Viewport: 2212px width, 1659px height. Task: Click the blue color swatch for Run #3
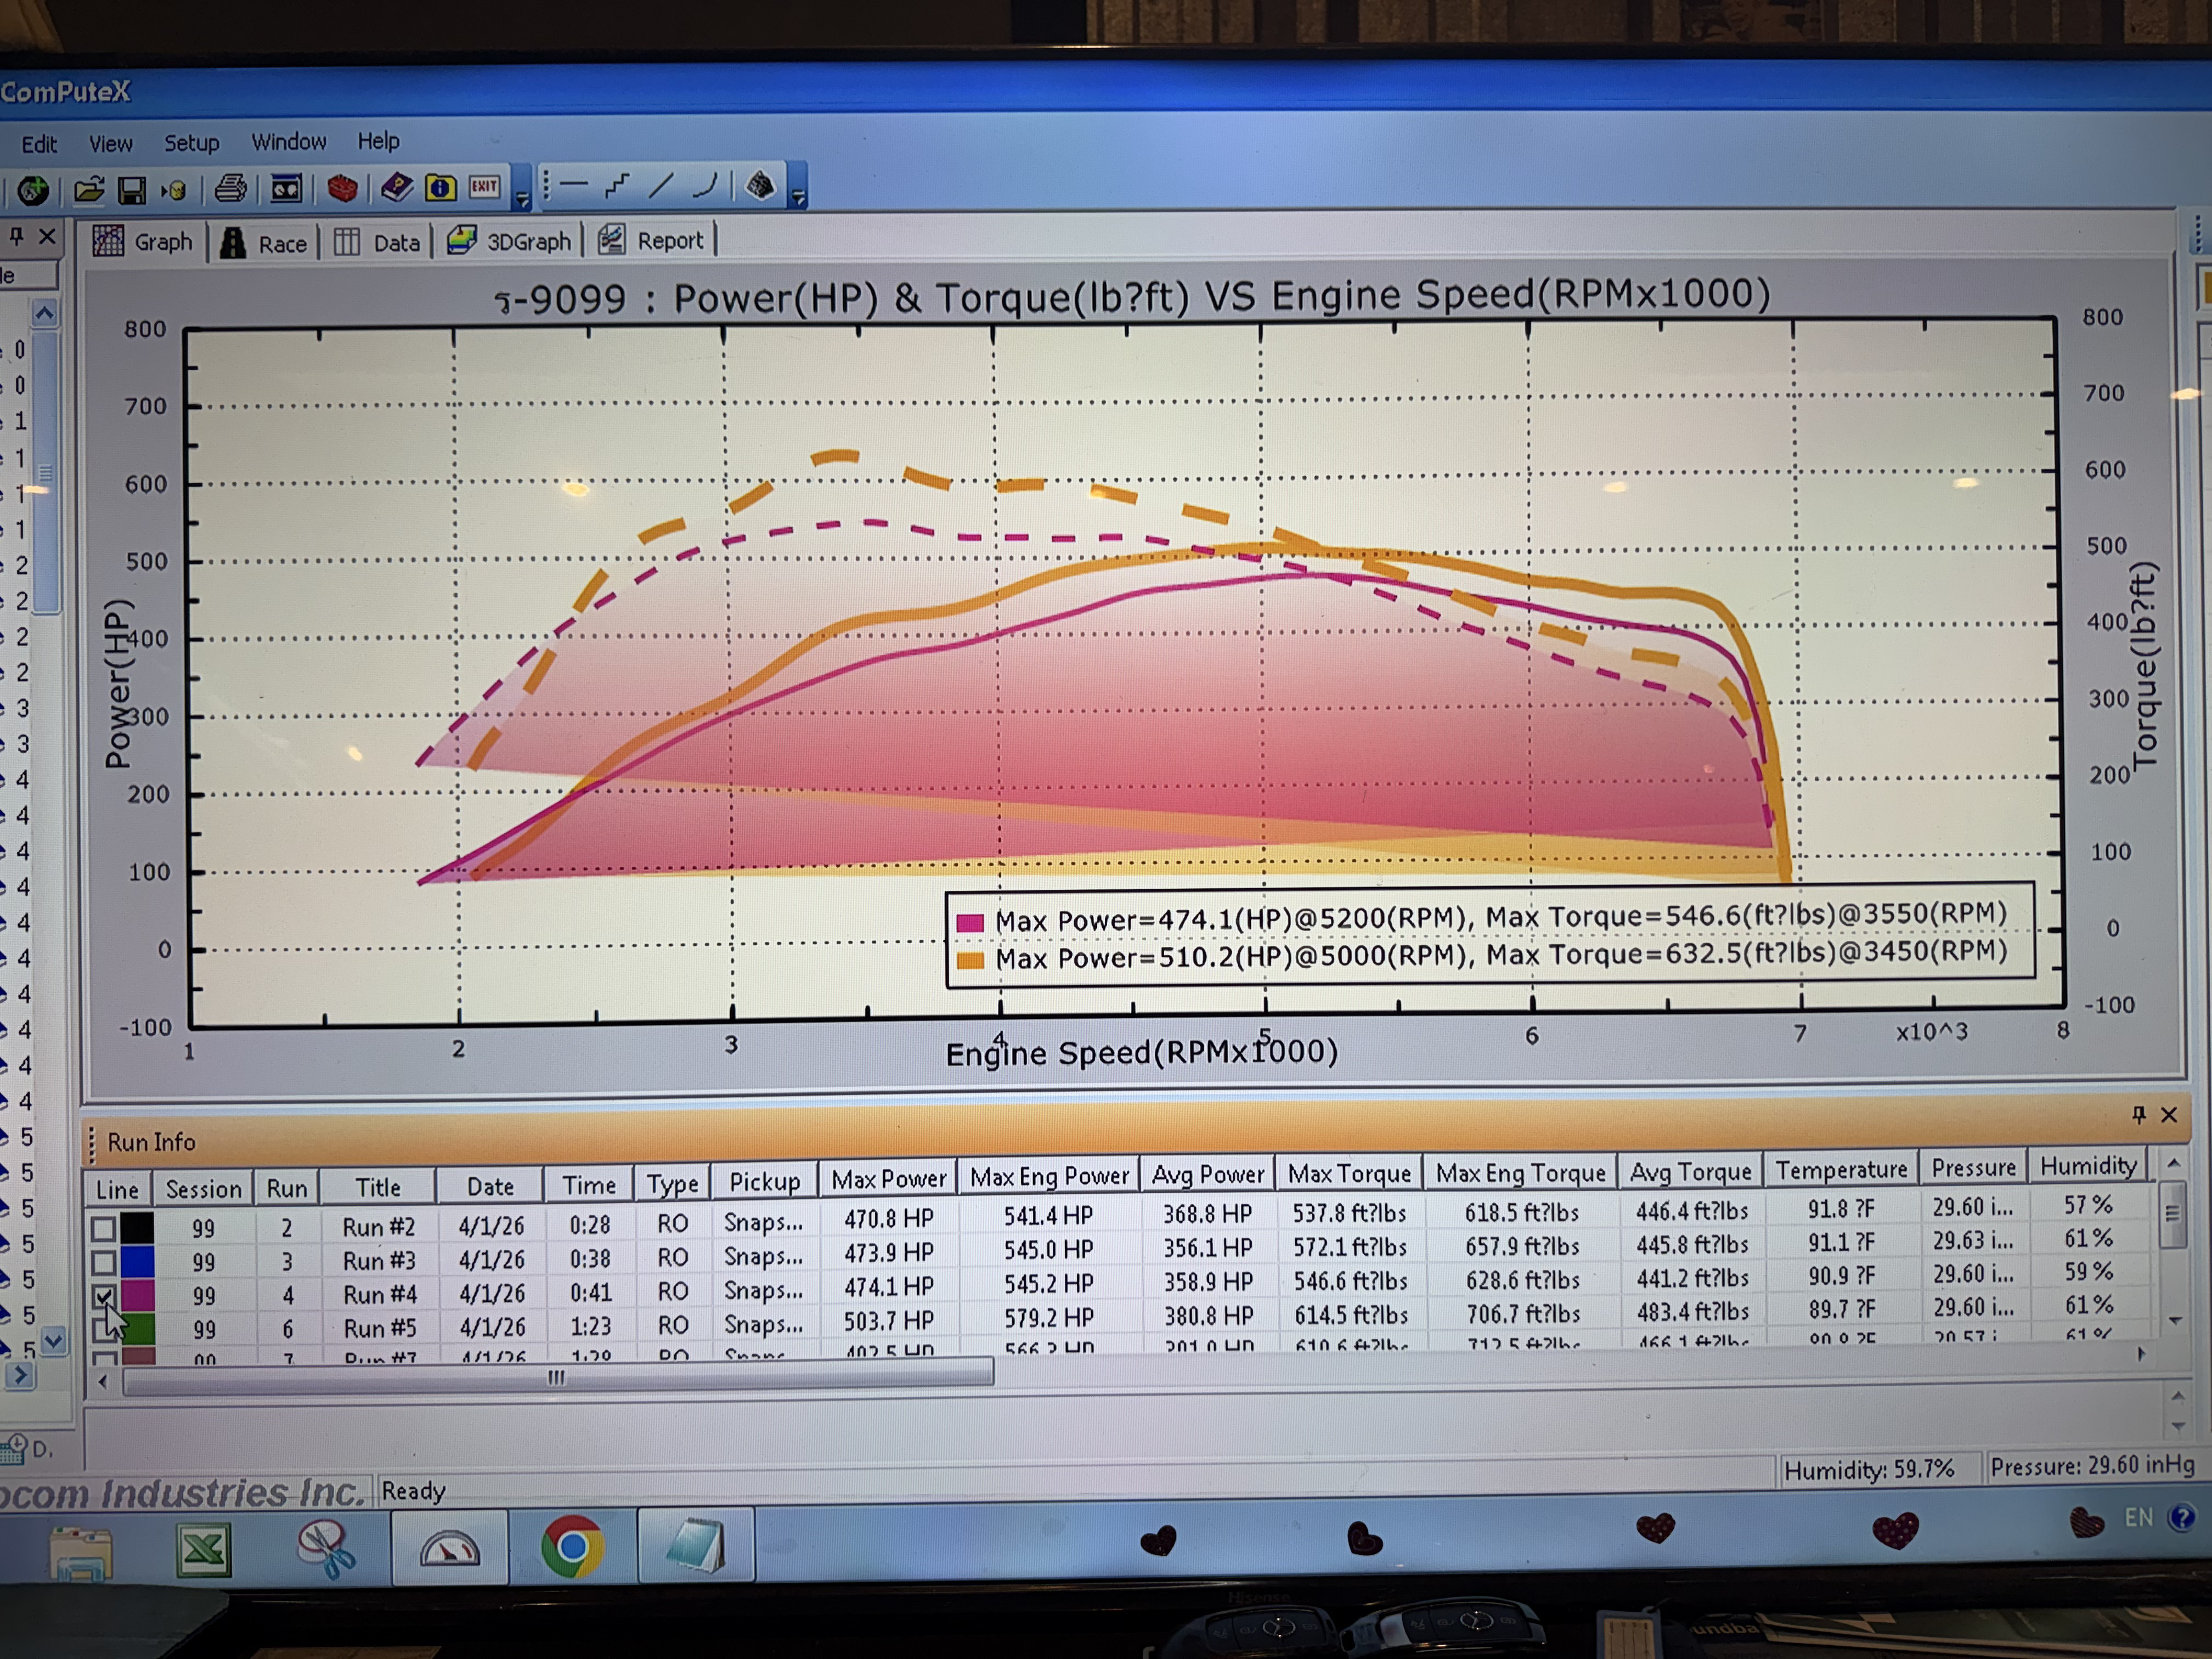[x=137, y=1261]
